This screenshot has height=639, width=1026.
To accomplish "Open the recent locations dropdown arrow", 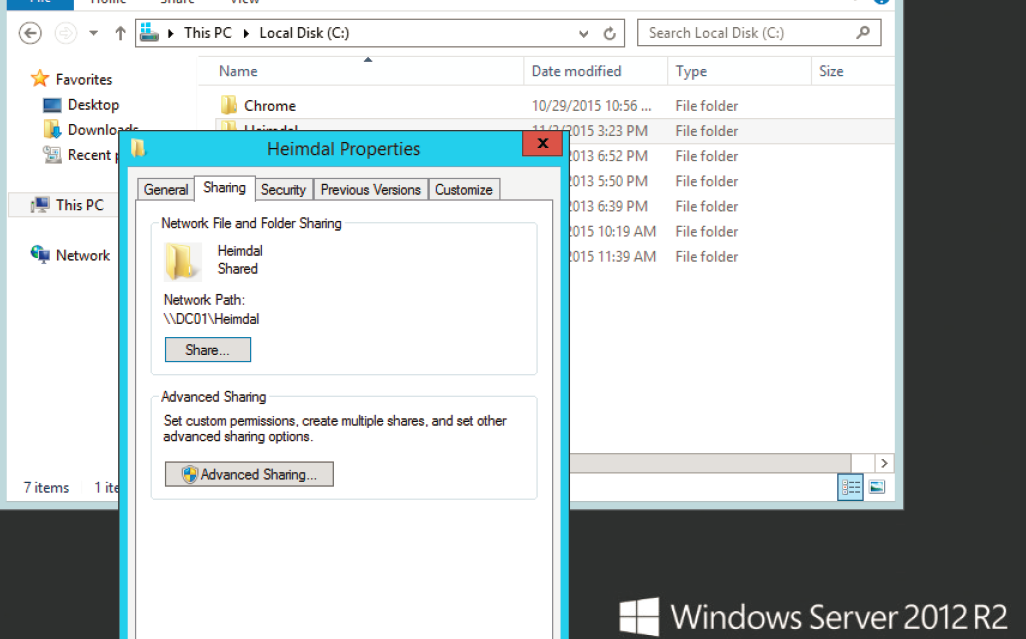I will 94,33.
